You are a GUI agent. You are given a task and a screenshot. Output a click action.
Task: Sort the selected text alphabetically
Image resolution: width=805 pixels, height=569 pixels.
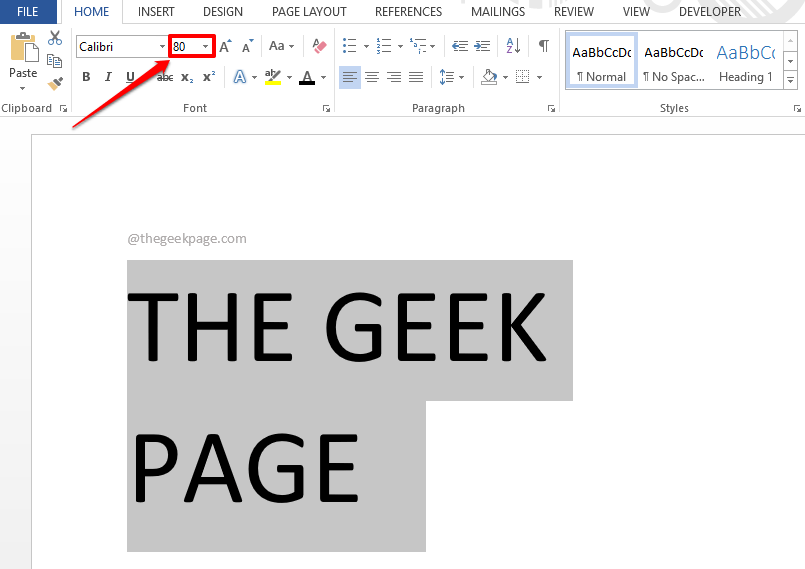click(x=513, y=47)
